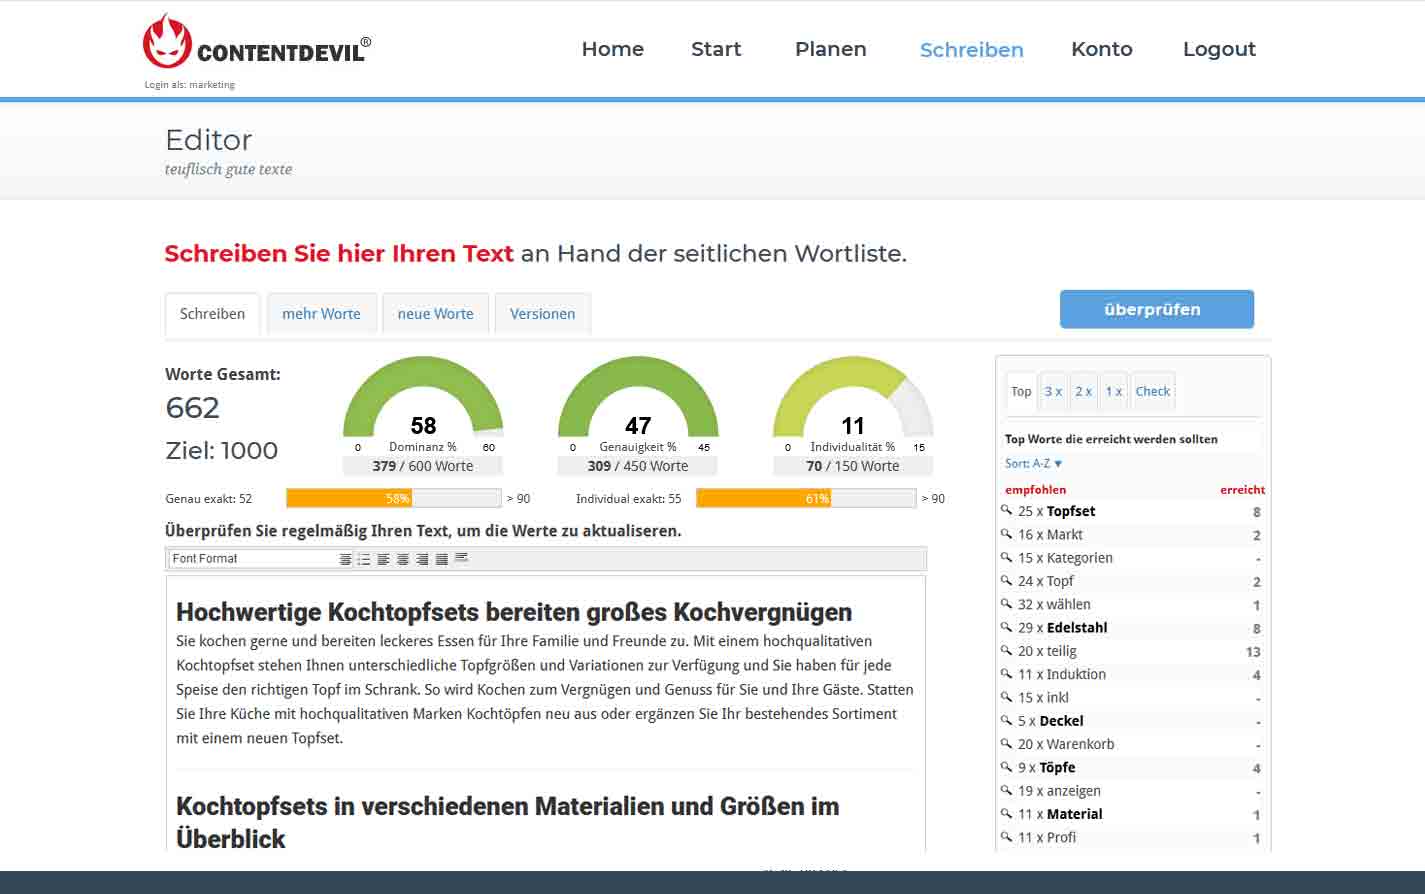Viewport: 1425px width, 894px height.
Task: Click the ContentDevil flame logo
Action: 166,42
